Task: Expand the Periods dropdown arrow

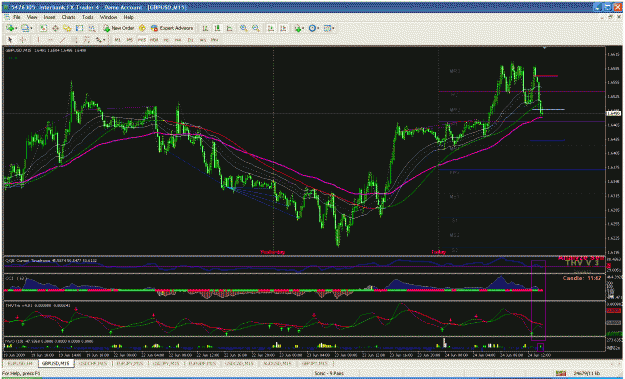Action: click(318, 28)
